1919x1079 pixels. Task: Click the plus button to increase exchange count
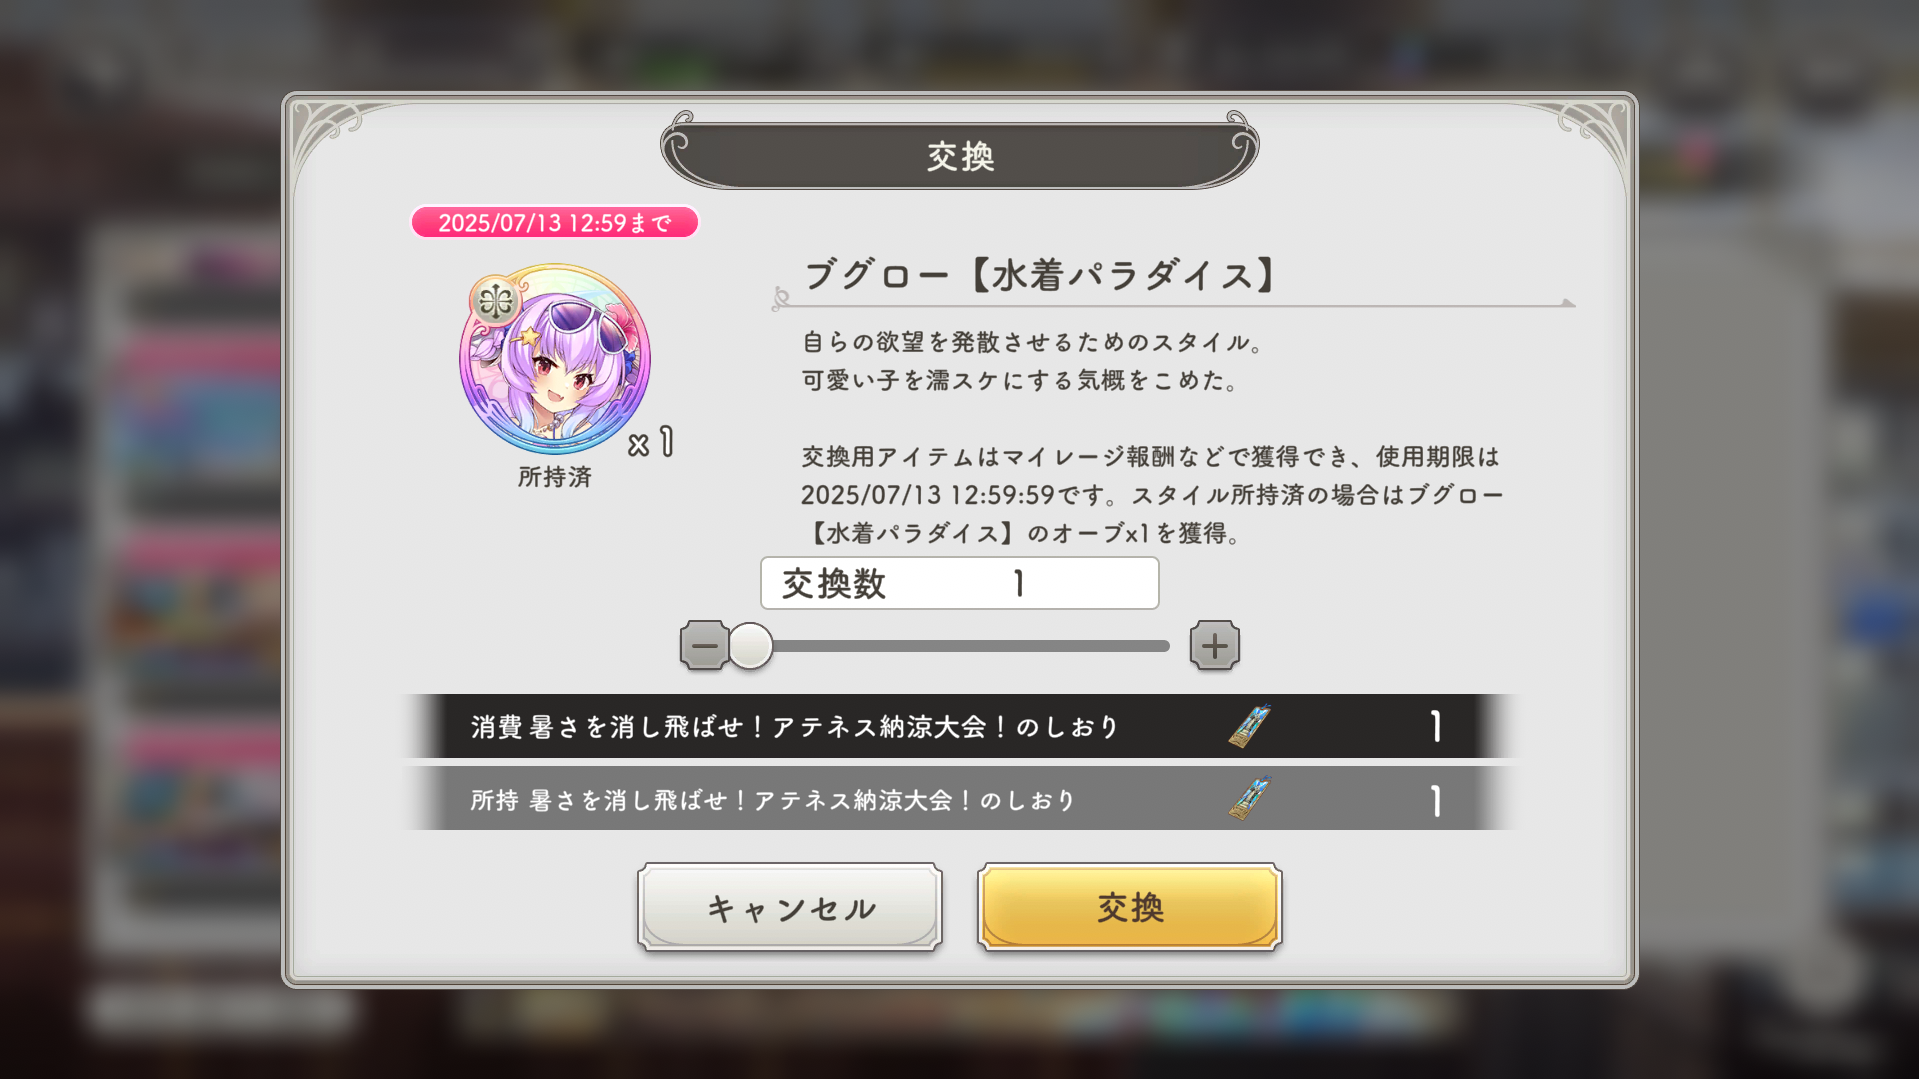[1215, 646]
